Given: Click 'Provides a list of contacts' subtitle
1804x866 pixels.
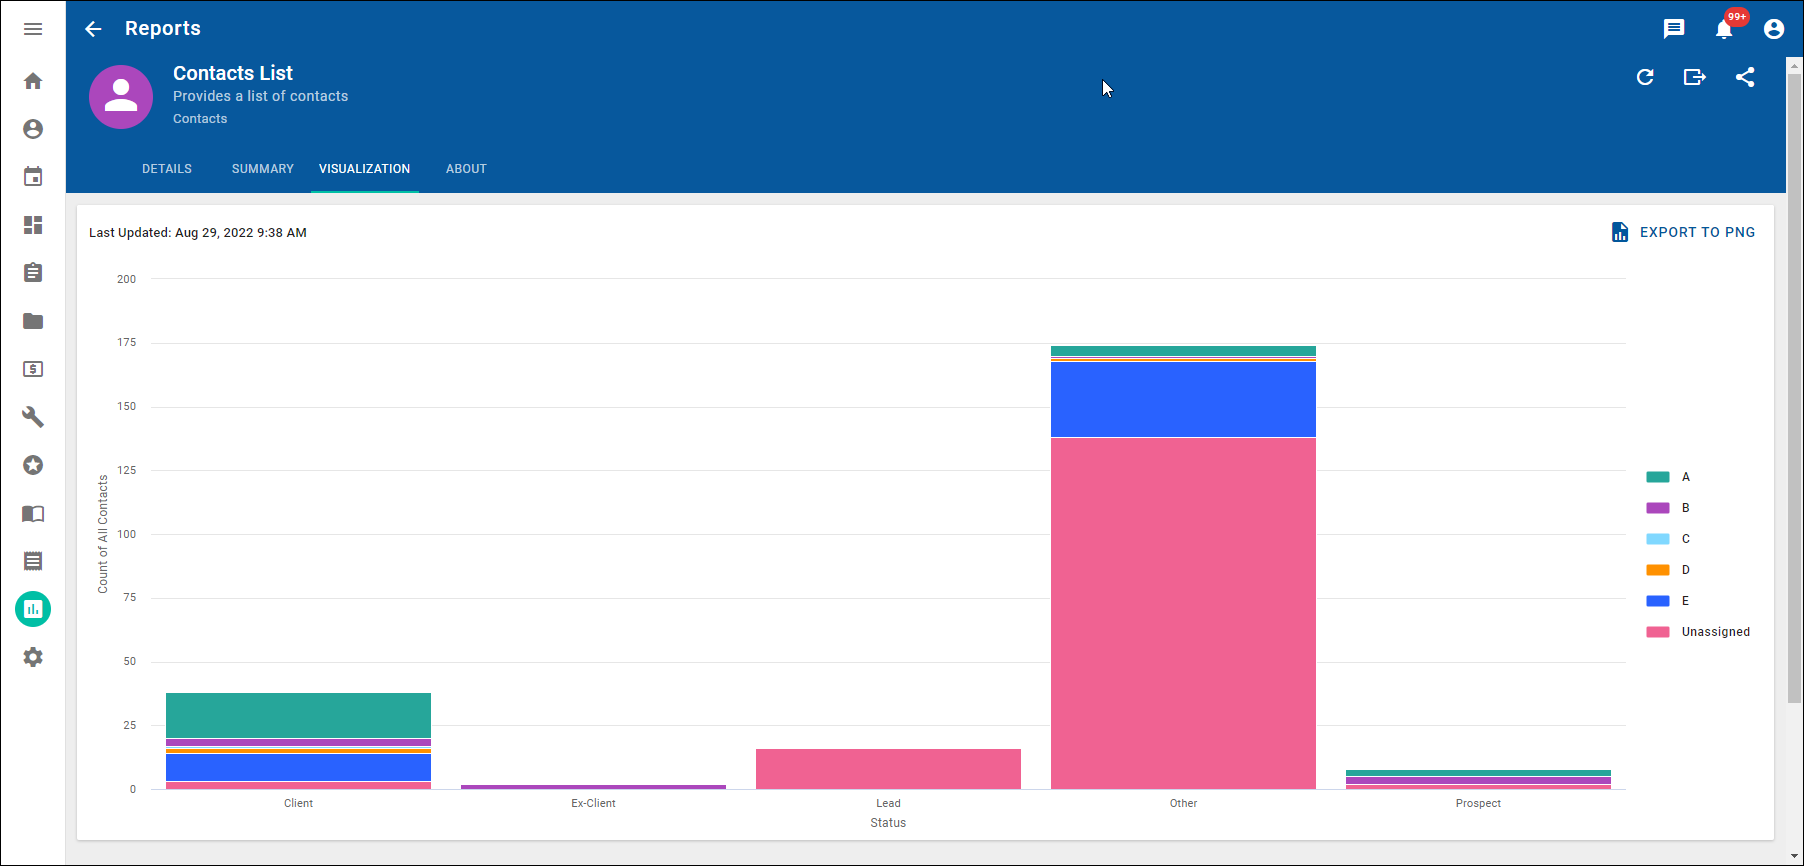Looking at the screenshot, I should 261,96.
